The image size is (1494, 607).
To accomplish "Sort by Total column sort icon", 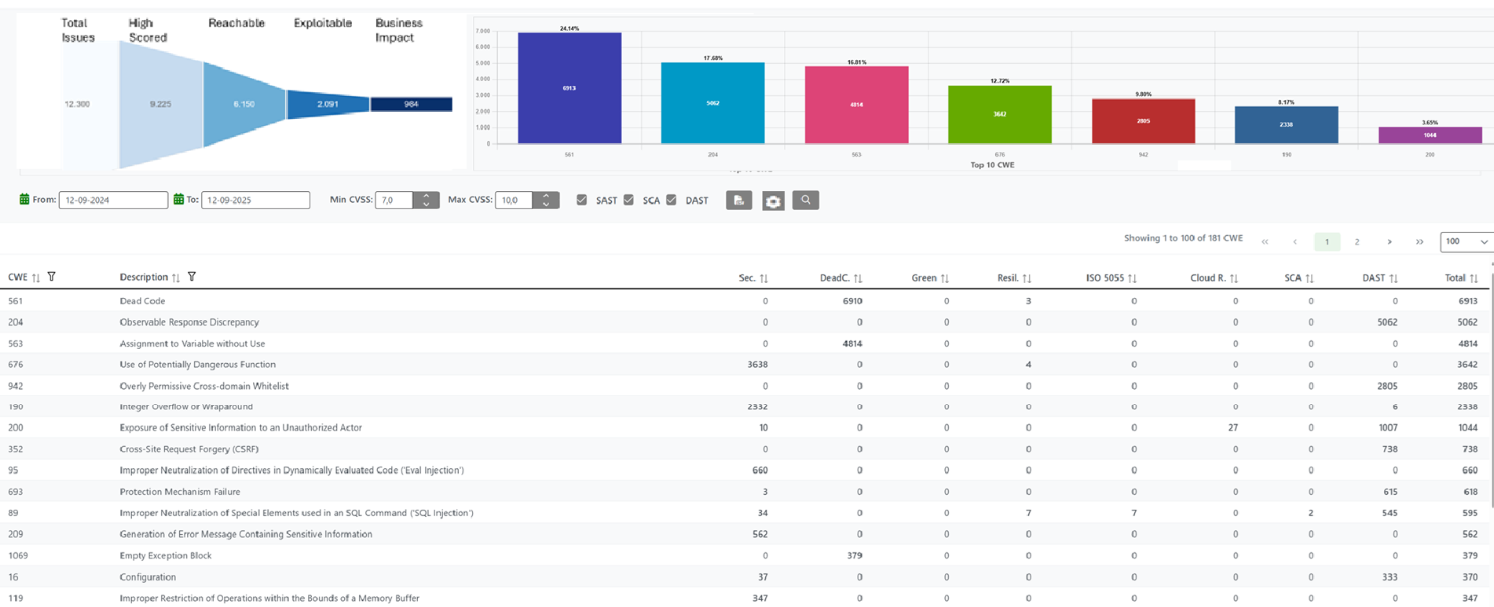I will [1474, 278].
